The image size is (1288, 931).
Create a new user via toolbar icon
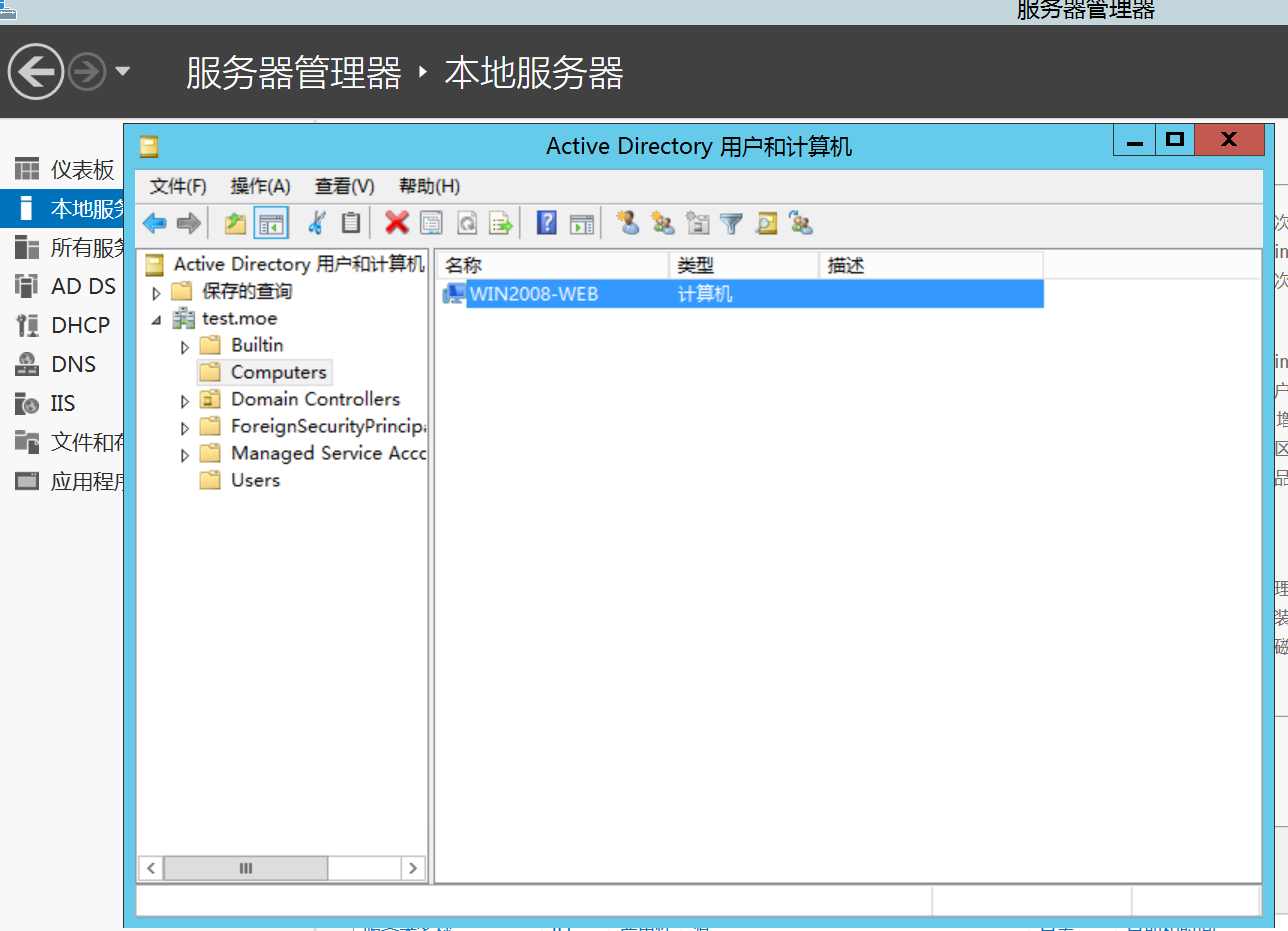coord(628,223)
